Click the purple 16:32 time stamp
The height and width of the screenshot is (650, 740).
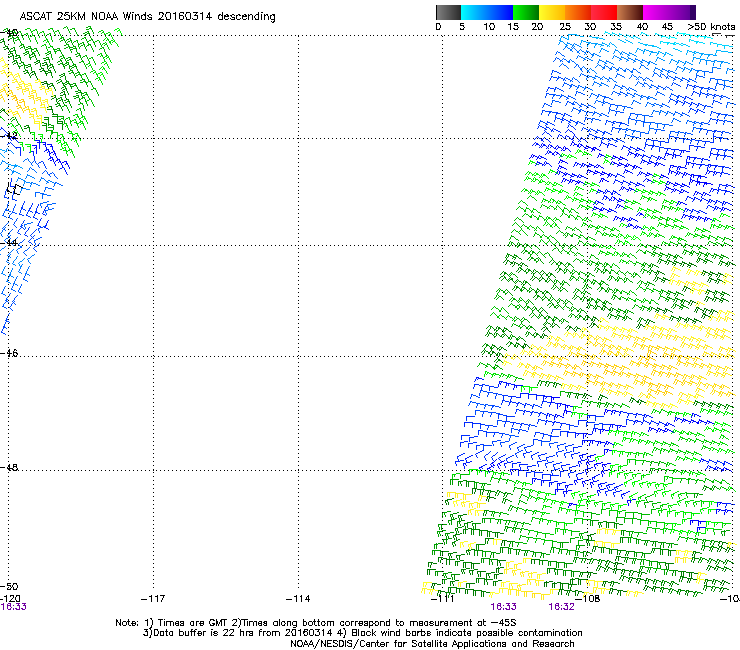562,607
